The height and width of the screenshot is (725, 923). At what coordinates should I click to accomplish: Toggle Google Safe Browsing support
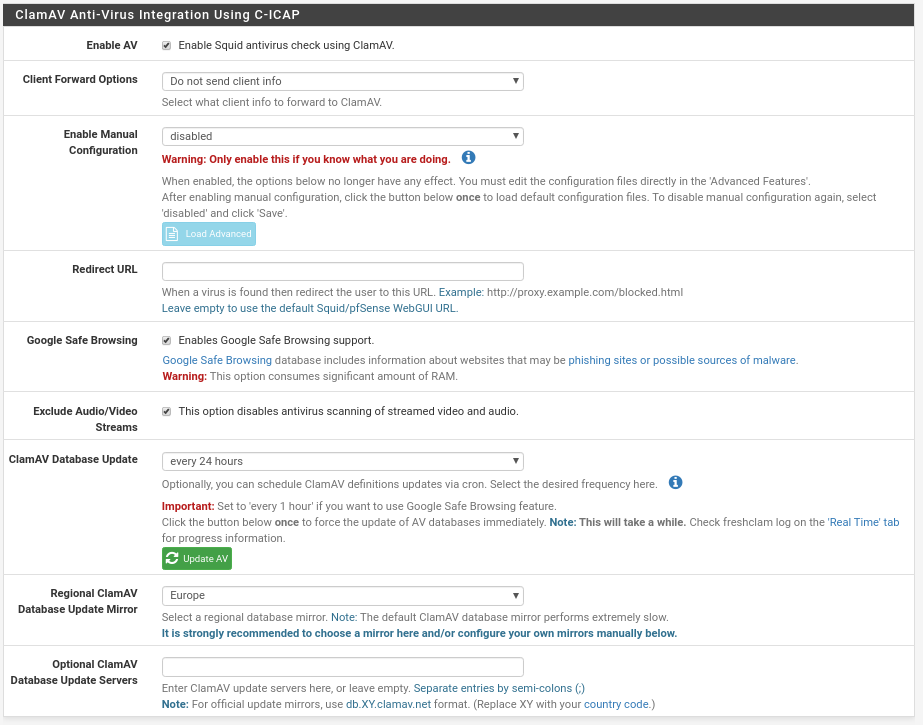point(166,339)
